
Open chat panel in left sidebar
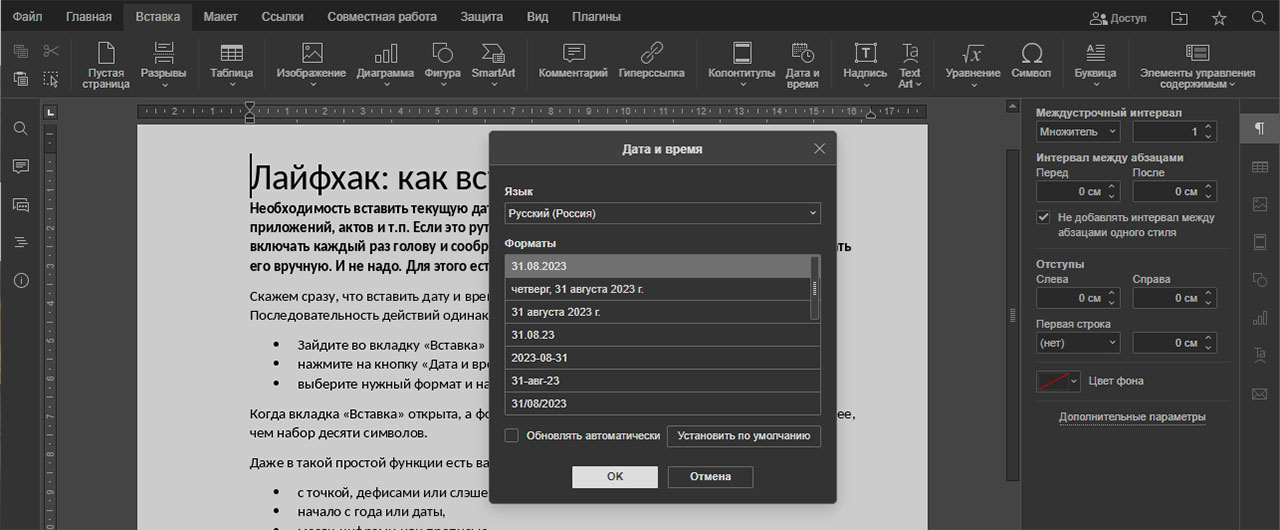click(x=21, y=204)
